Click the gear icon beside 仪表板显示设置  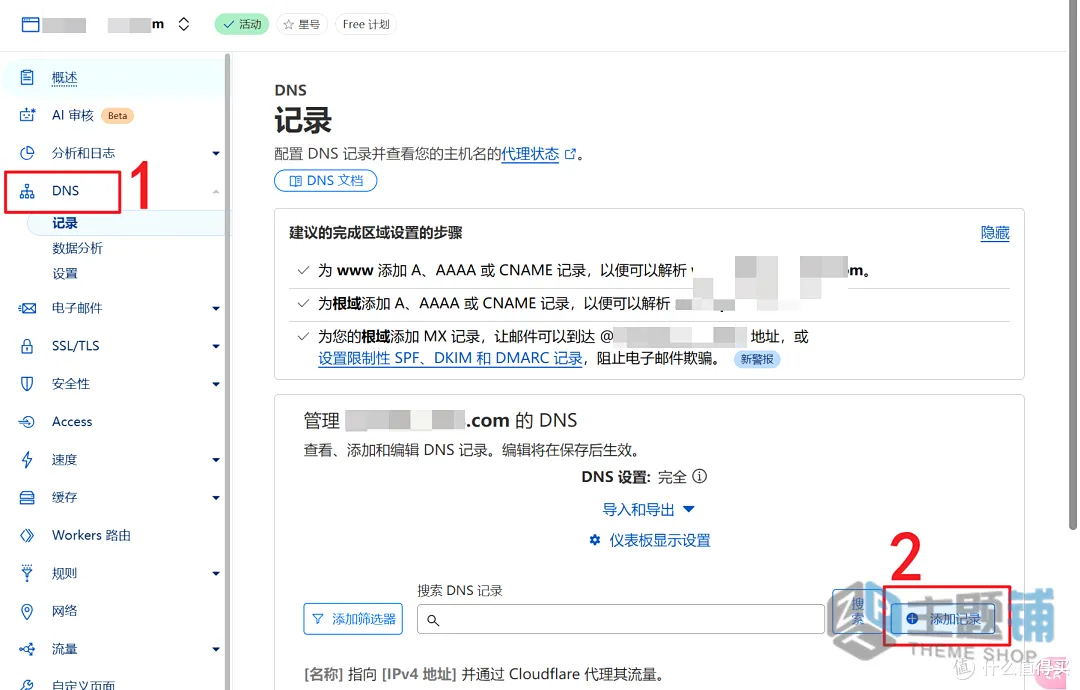(x=595, y=540)
